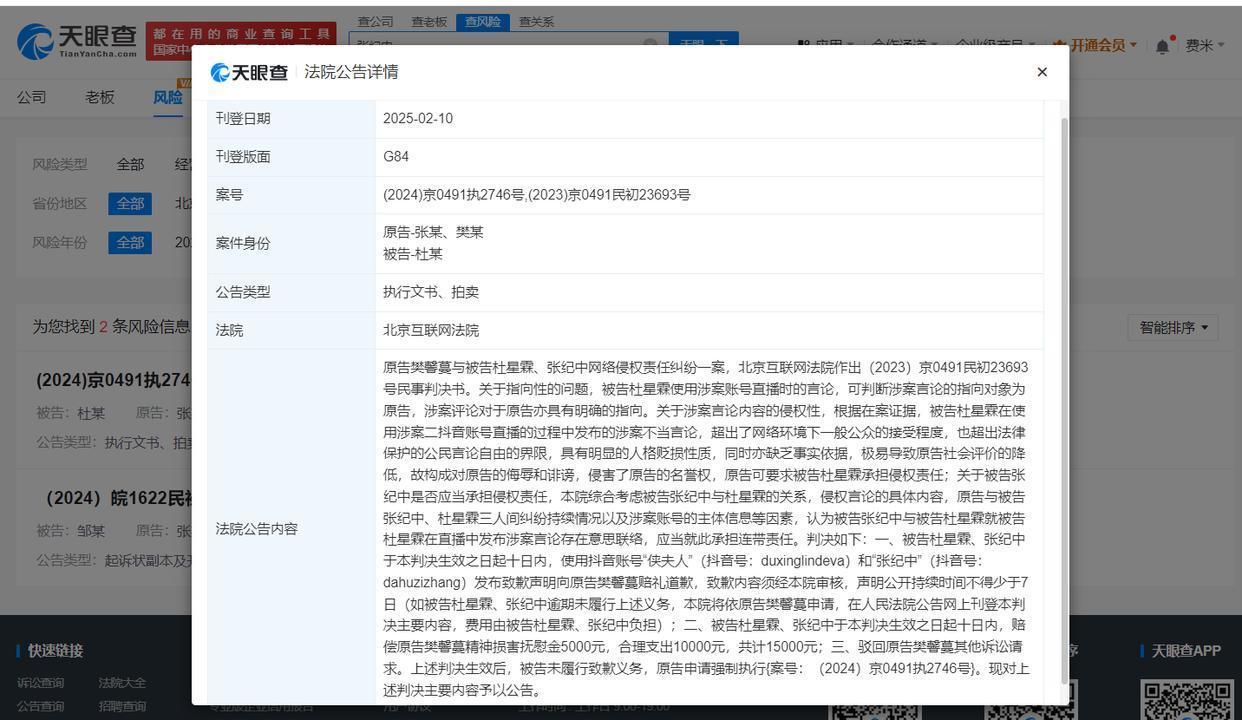The width and height of the screenshot is (1242, 720).
Task: Click the 天眼查APP QR code
Action: coord(1187,700)
